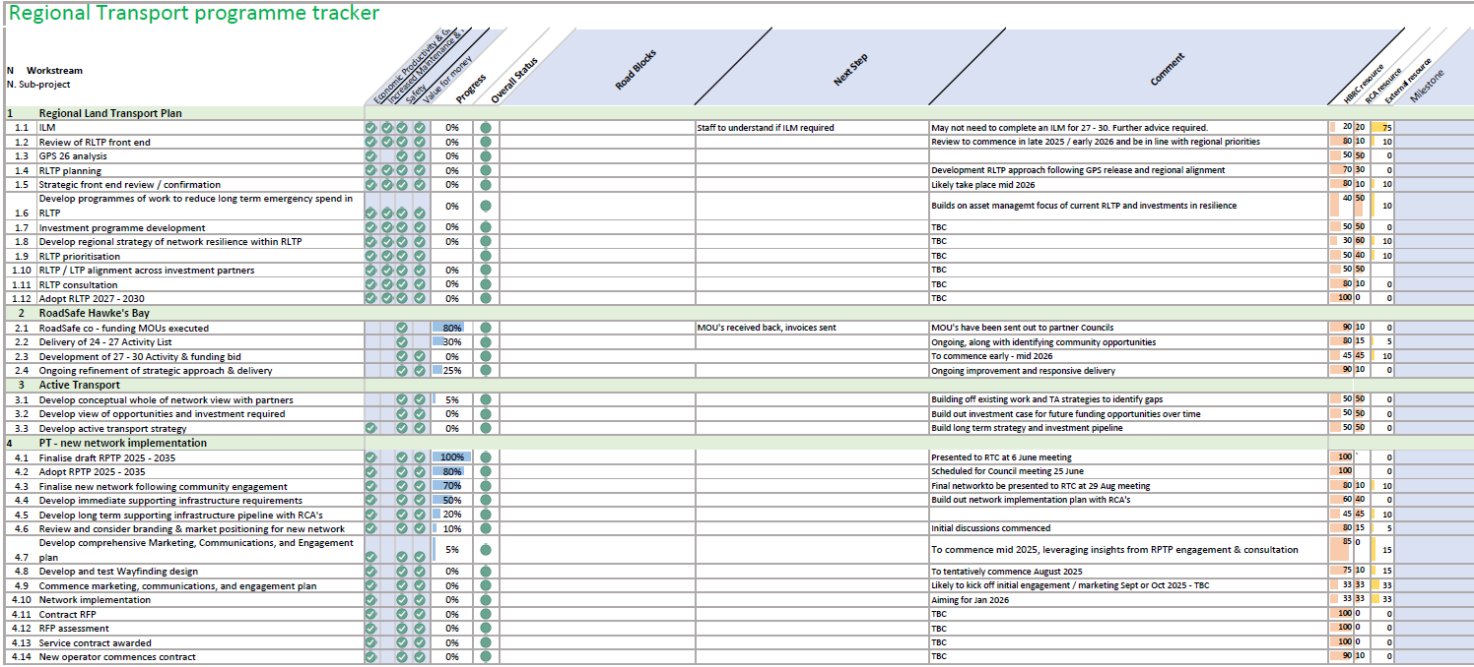Screen dimensions: 1474x667
Task: Select the Comment column header
Action: pyautogui.click(x=1167, y=69)
